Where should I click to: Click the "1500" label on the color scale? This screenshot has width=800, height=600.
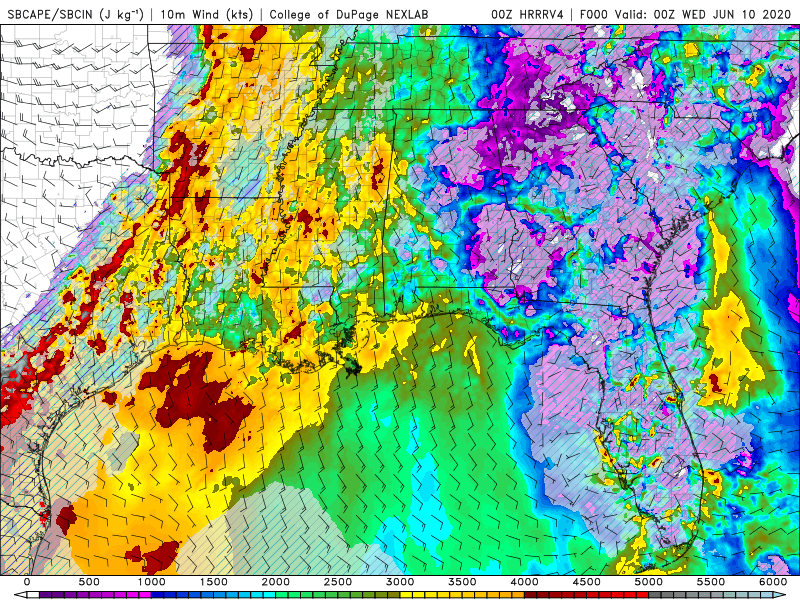tap(214, 582)
